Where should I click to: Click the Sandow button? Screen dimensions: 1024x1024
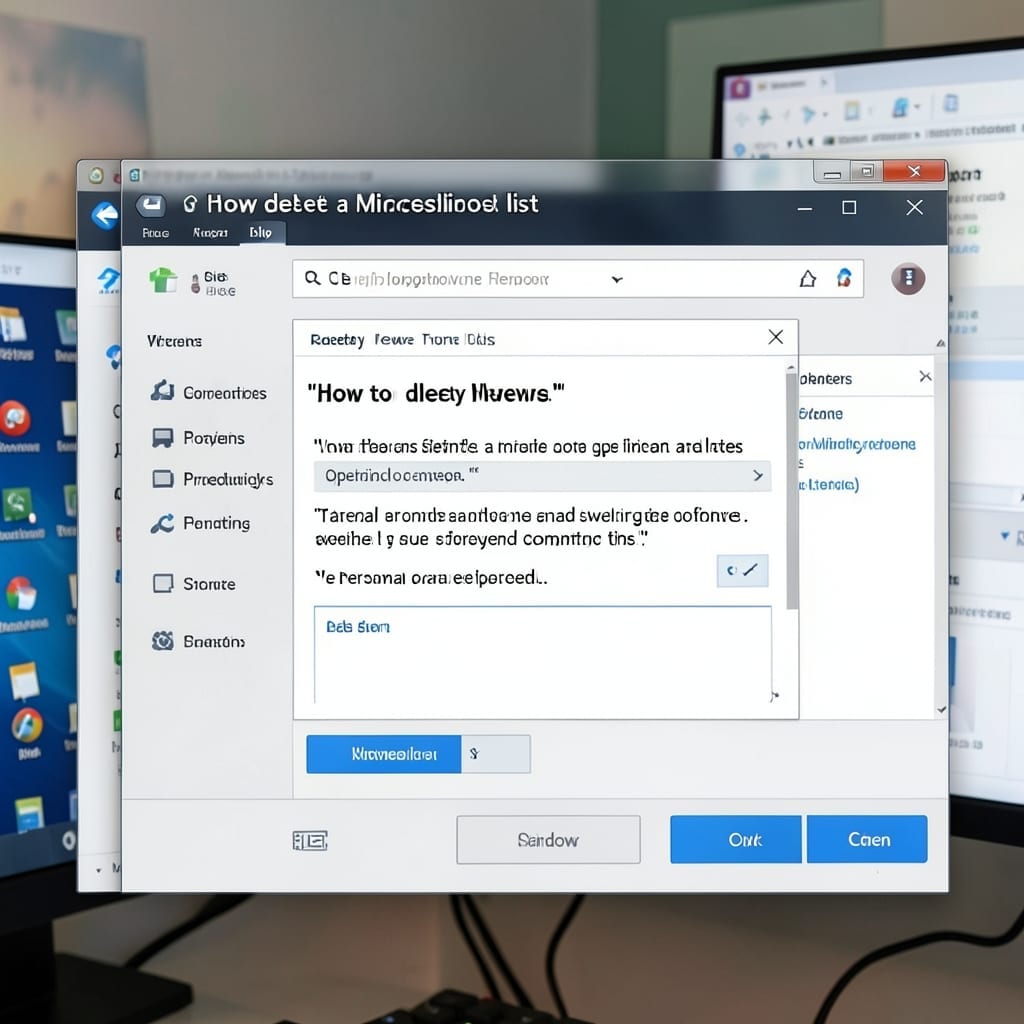pos(548,840)
